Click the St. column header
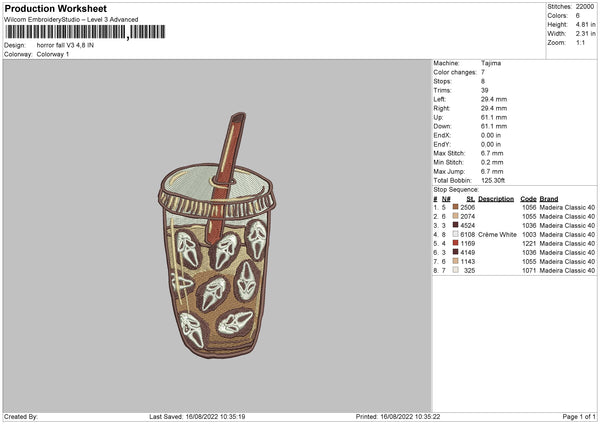Screen dimensions: 600x424 click(x=470, y=198)
